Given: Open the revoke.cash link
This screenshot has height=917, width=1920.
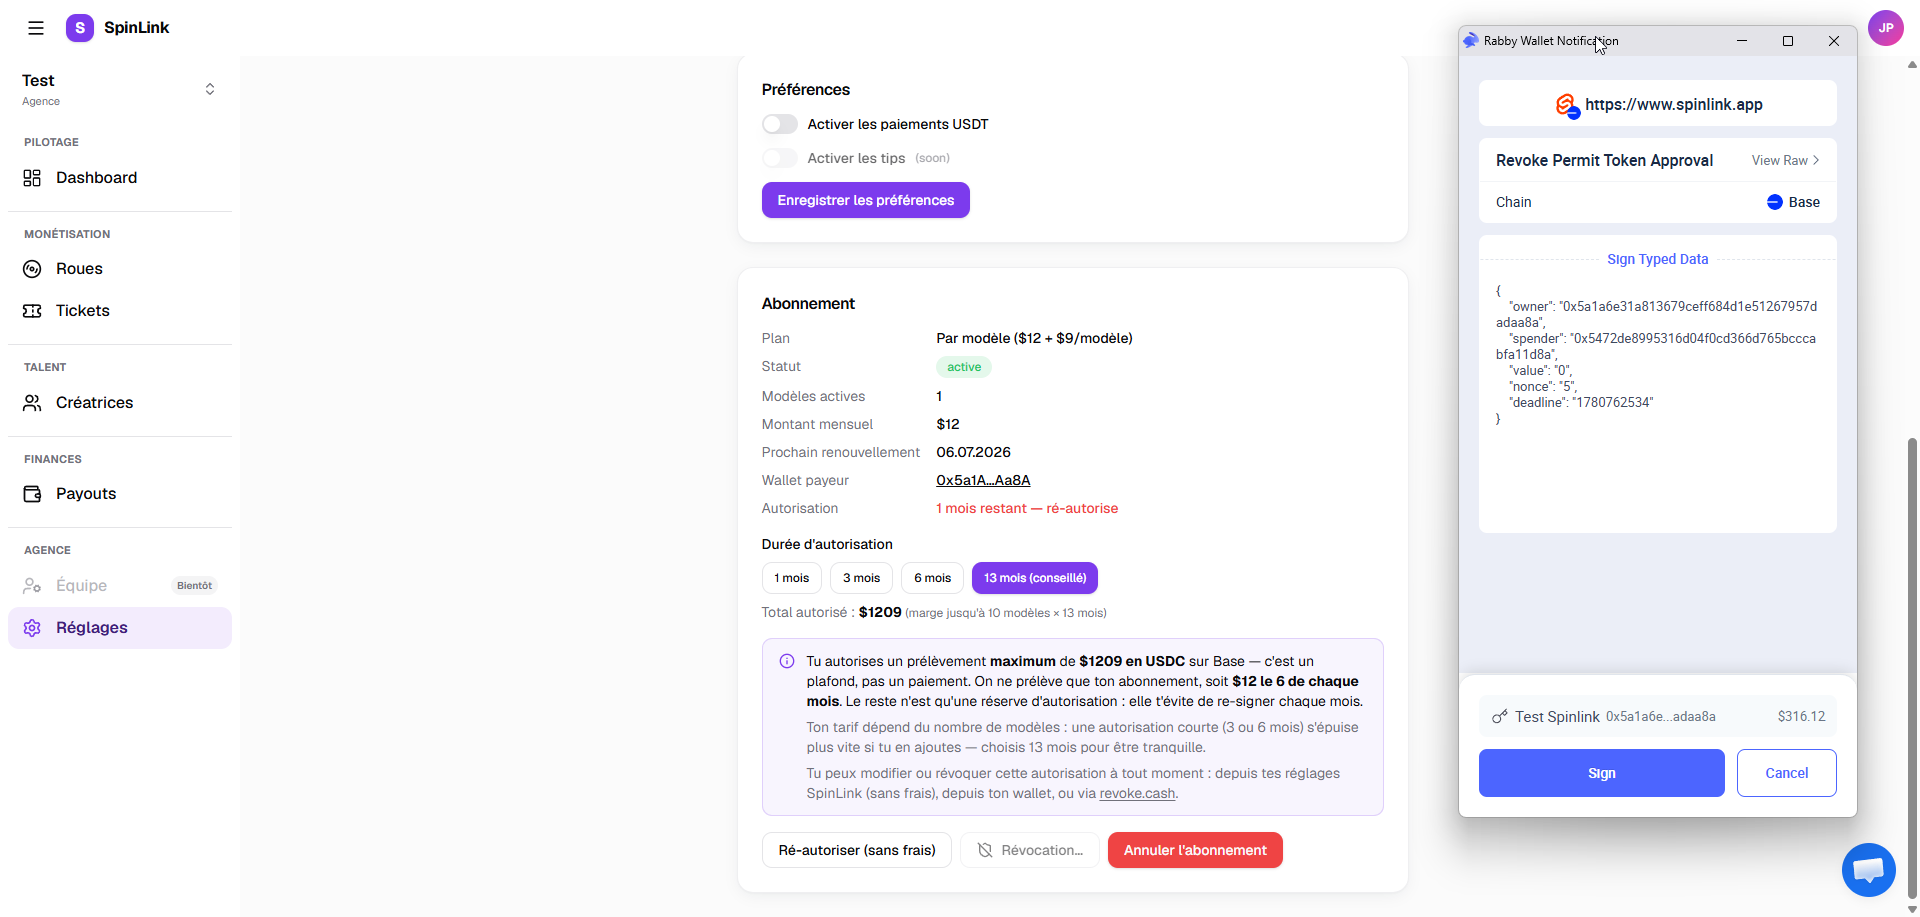Looking at the screenshot, I should click(1137, 794).
